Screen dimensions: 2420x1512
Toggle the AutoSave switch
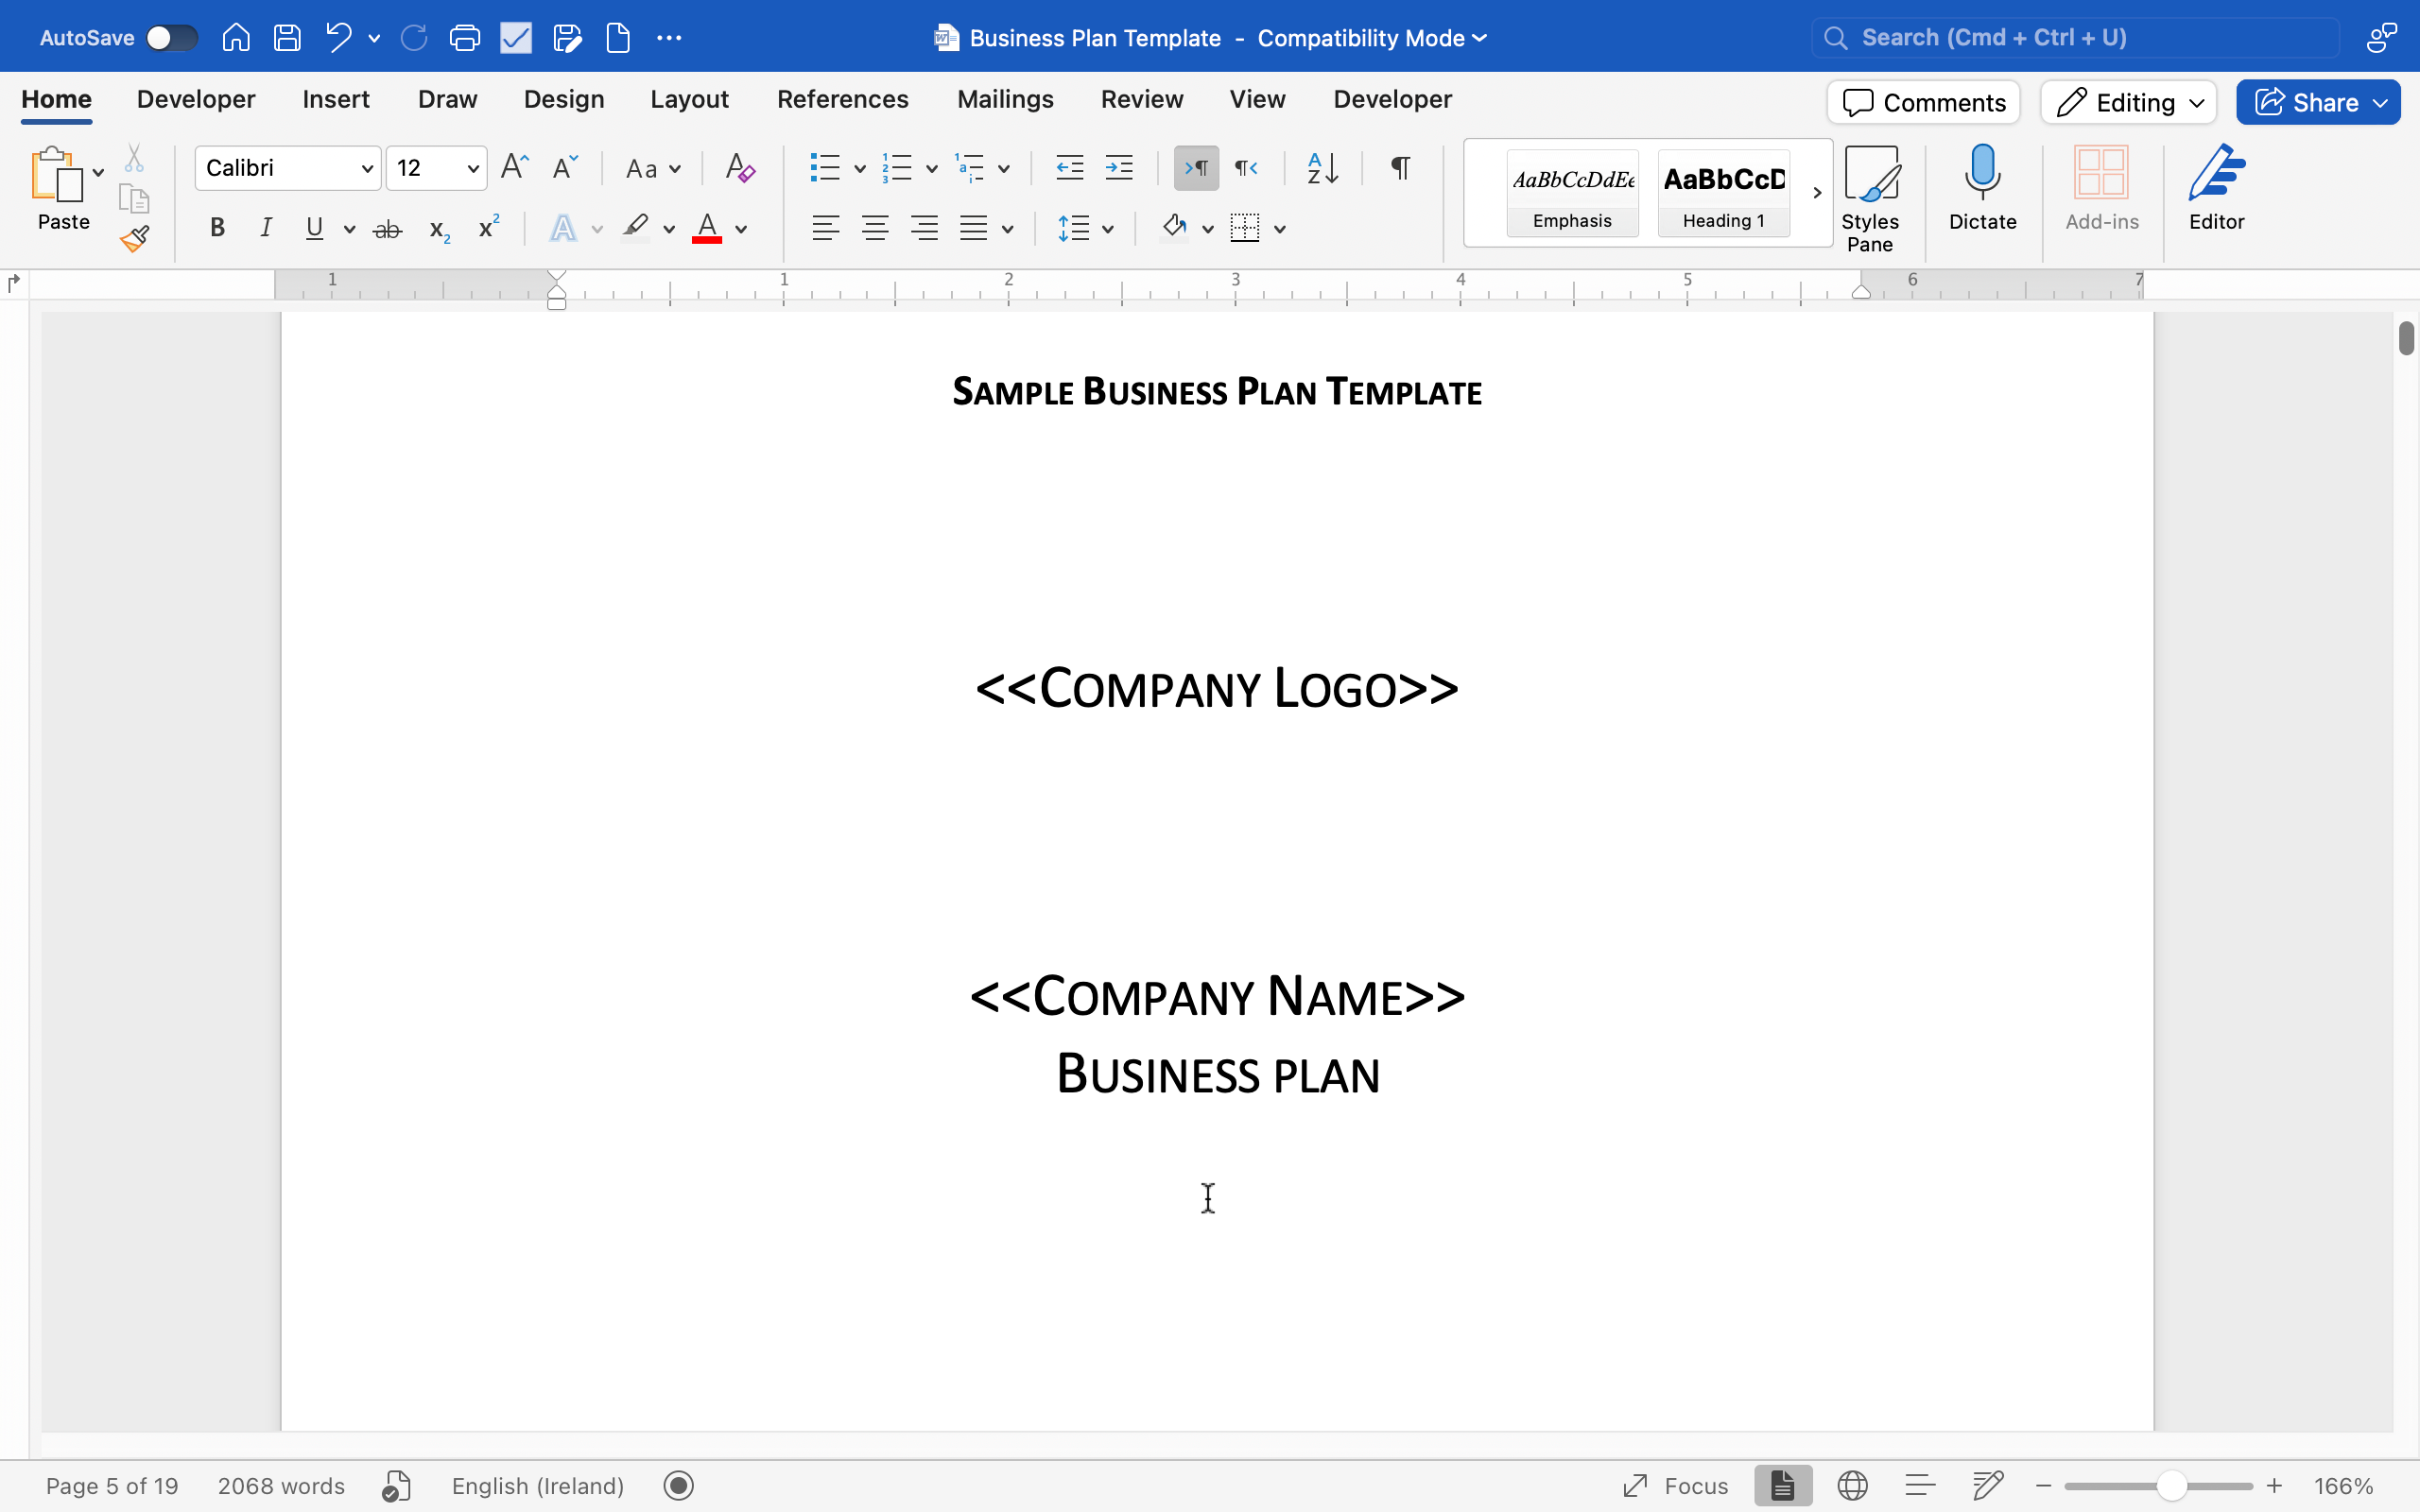coord(171,38)
